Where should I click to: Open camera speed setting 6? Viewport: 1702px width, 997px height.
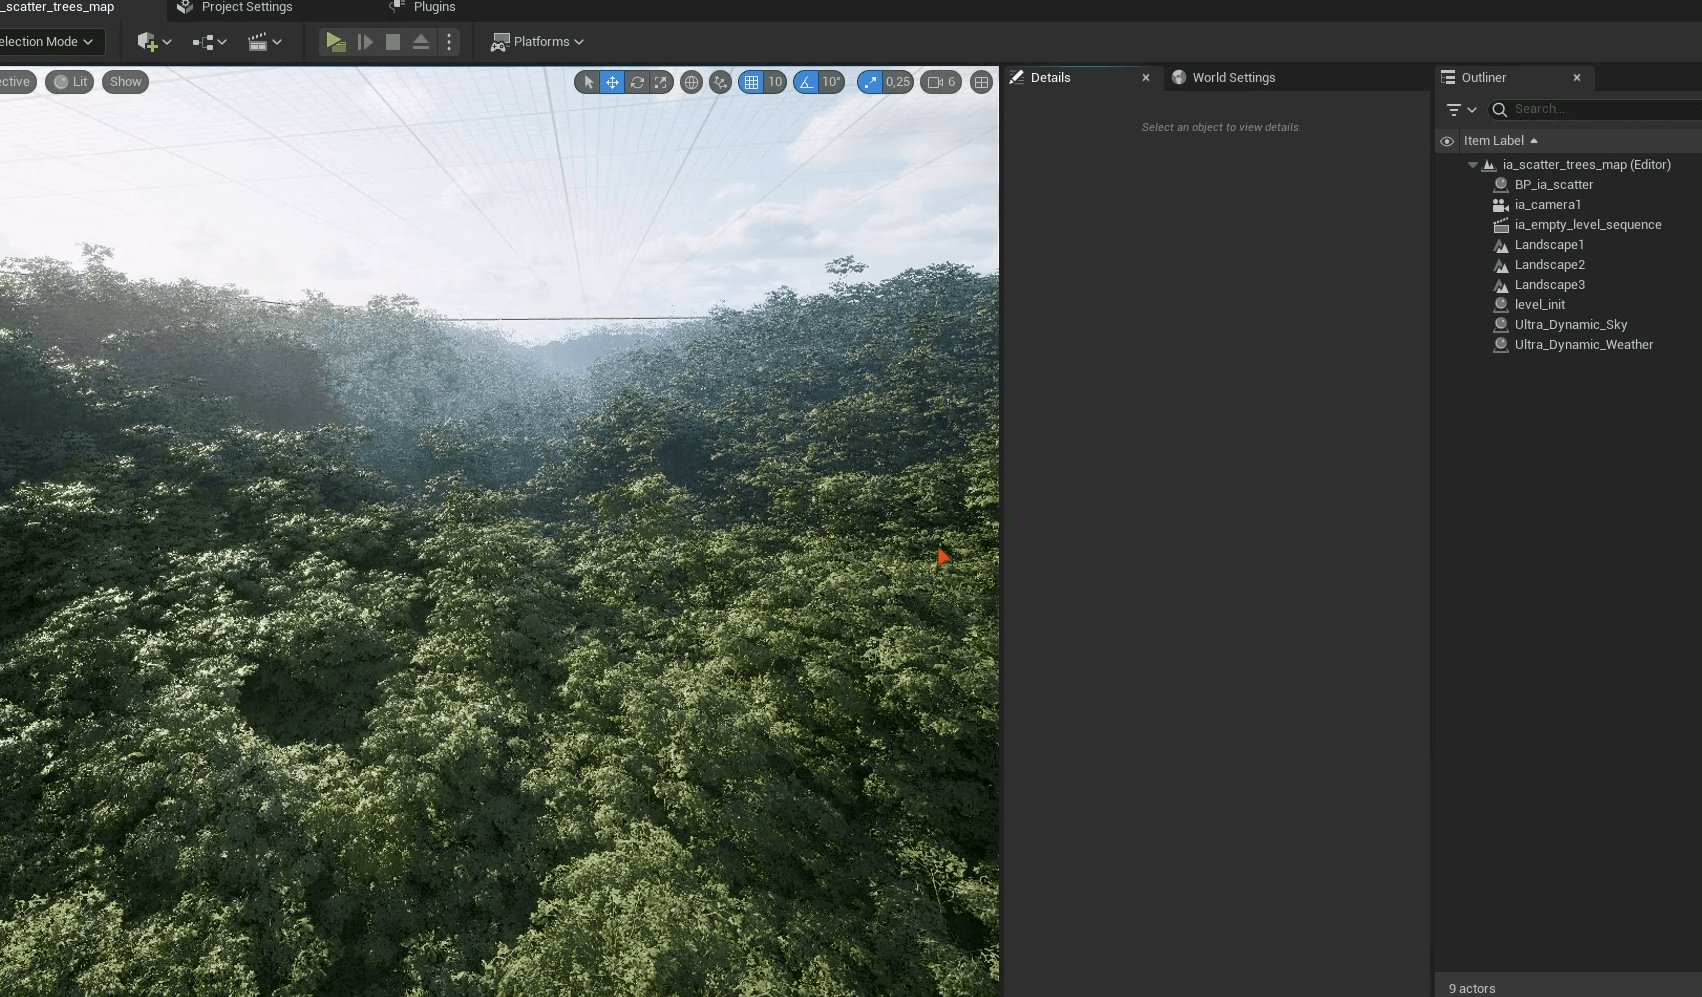[x=941, y=82]
